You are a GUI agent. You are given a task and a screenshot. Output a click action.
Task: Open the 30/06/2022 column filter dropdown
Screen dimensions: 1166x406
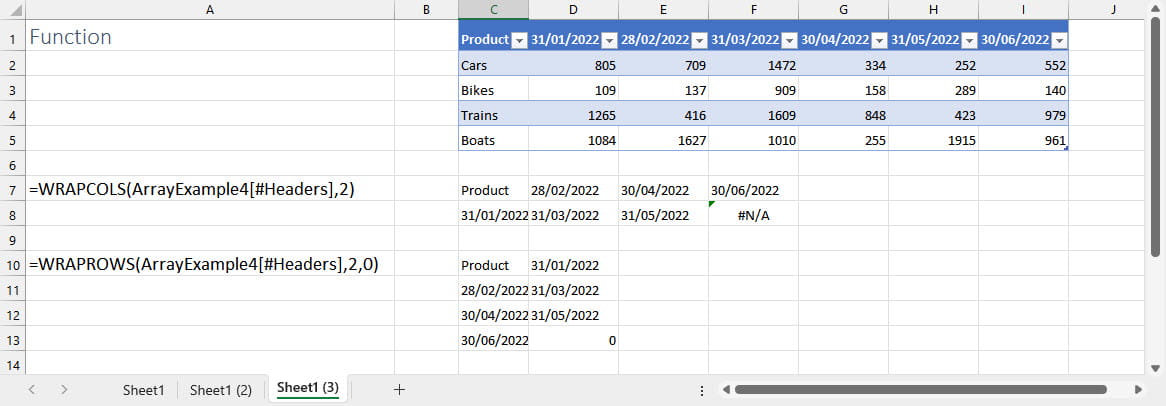(x=1058, y=40)
